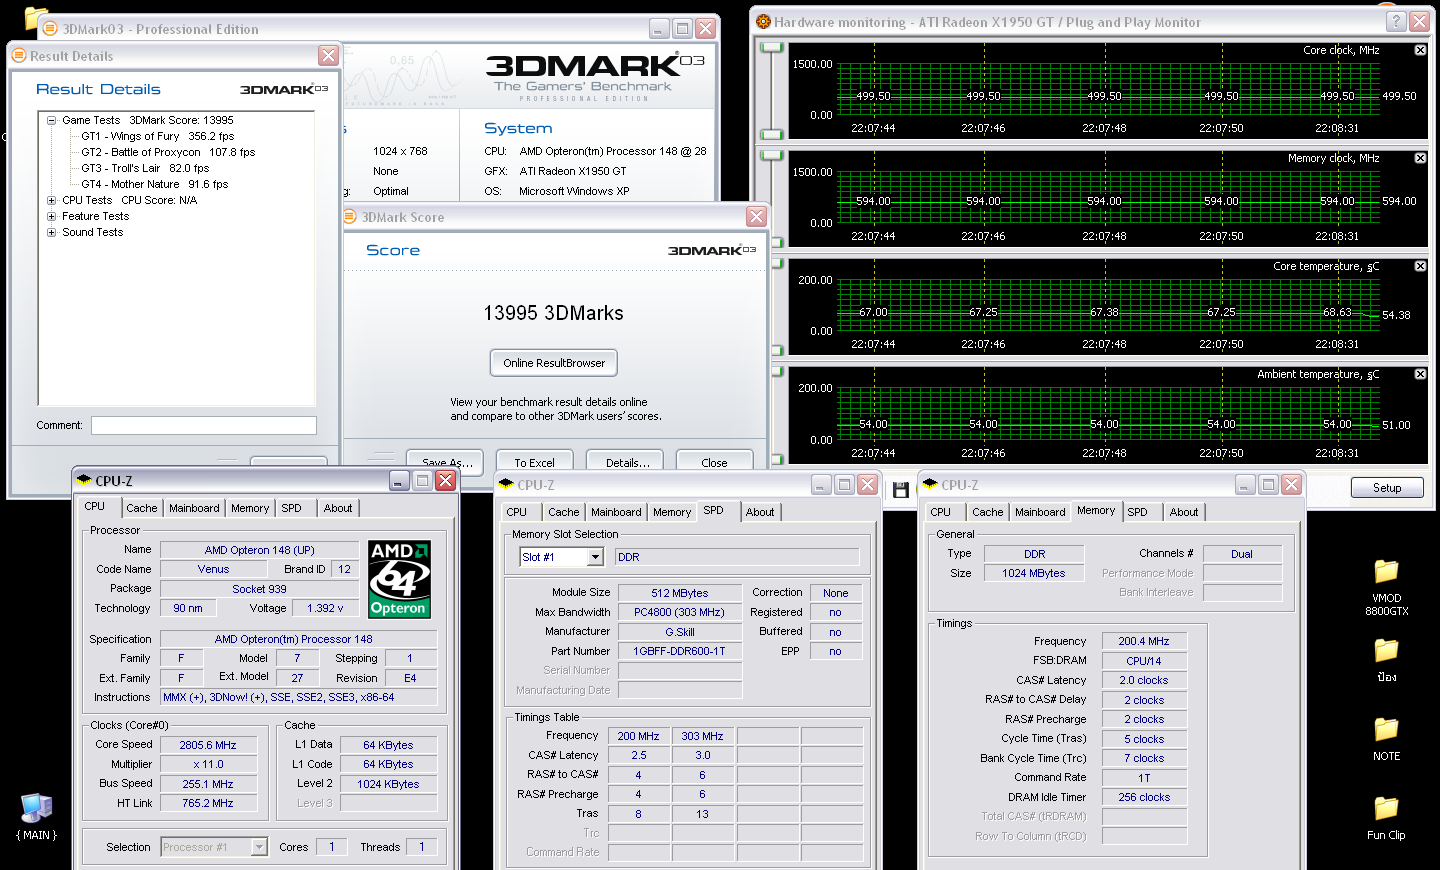1440x870 pixels.
Task: Open Setup in Hardware monitoring
Action: [1387, 488]
